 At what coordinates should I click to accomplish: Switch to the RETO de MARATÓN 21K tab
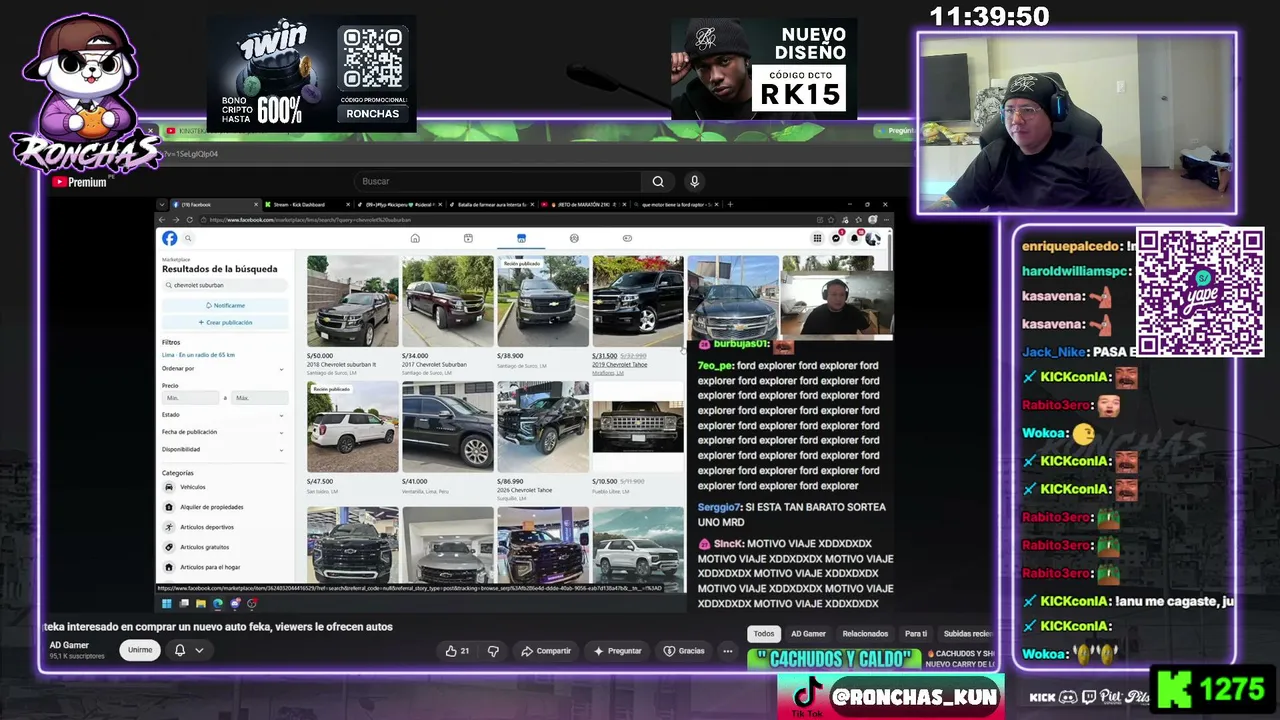pos(586,204)
